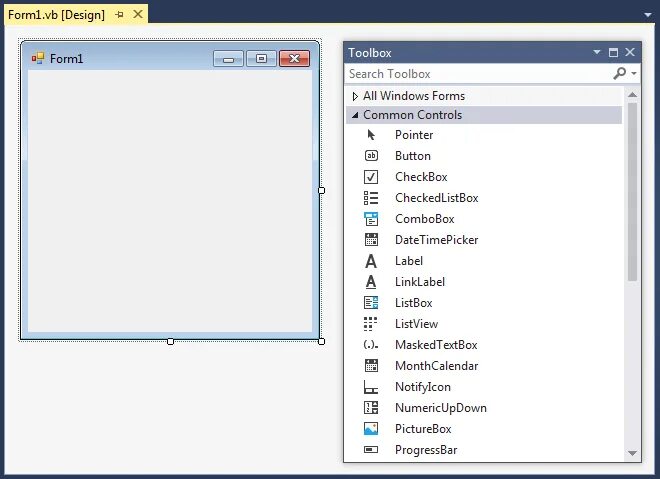Image resolution: width=660 pixels, height=479 pixels.
Task: Click the form's right-edge resize handle
Action: tap(322, 190)
